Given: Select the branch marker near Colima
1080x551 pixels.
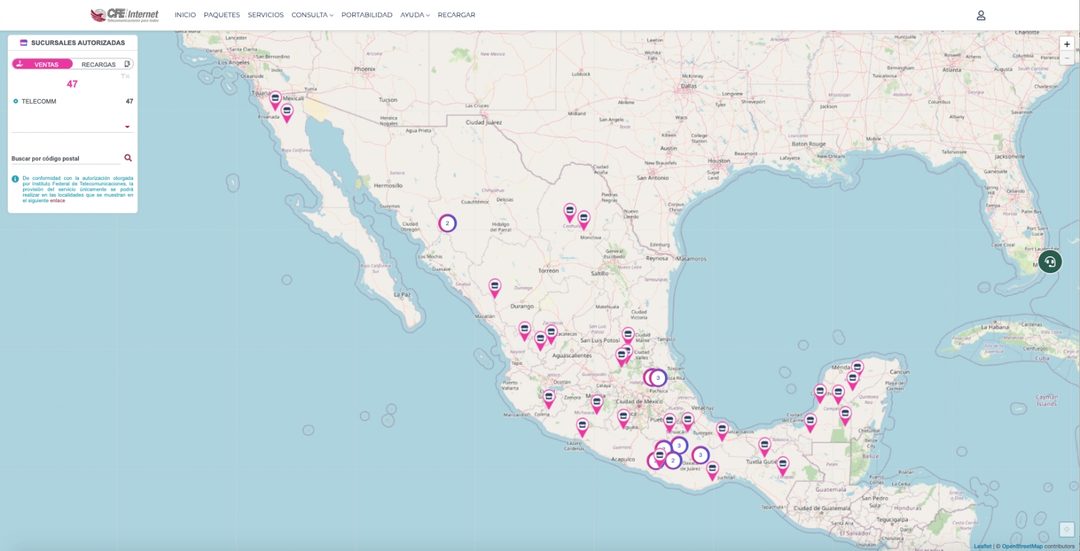Looking at the screenshot, I should 549,399.
